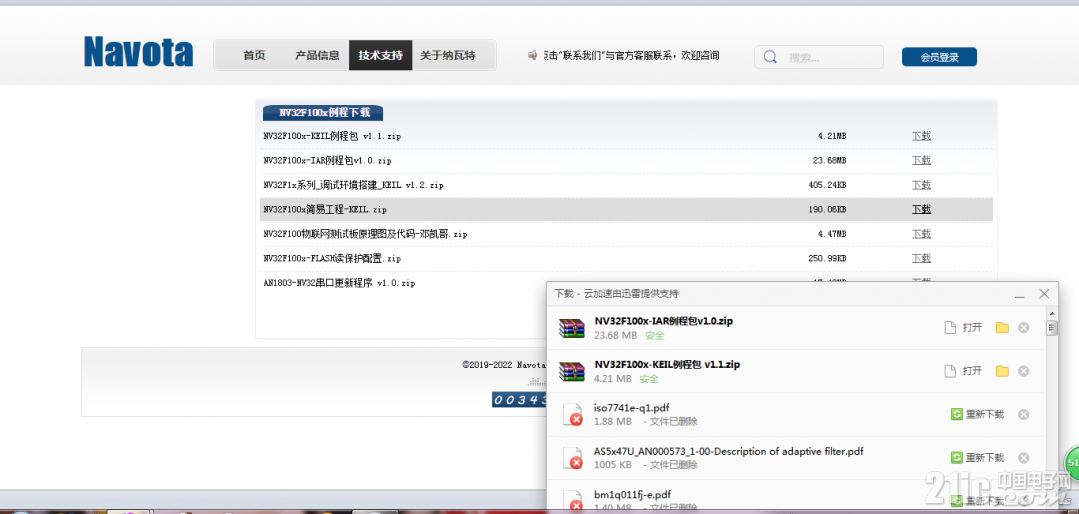Click deleted-file icon of bm1q011fj-e.pdf
The image size is (1079, 514).
[573, 500]
